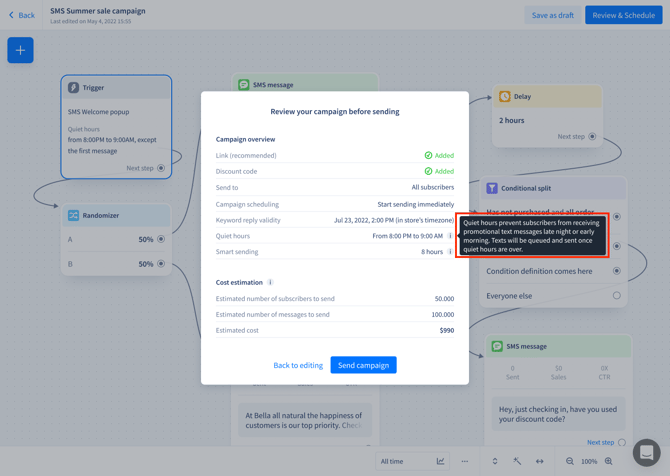This screenshot has height=476, width=670.
Task: Click the zoom out magnifier icon
Action: point(570,461)
